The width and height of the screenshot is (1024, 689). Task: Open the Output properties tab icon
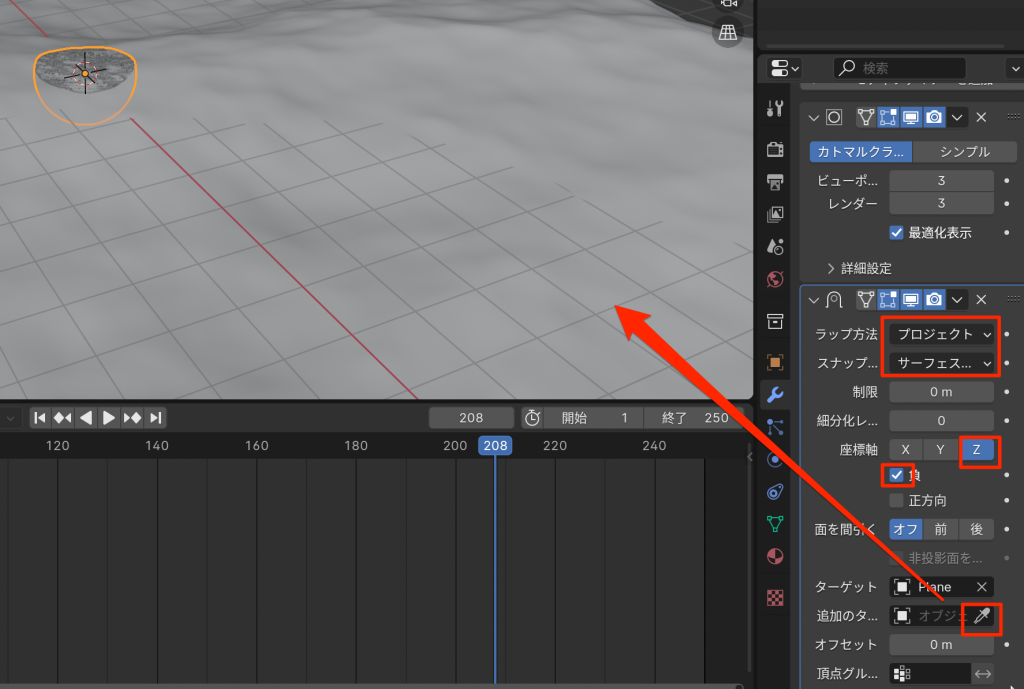pyautogui.click(x=775, y=182)
